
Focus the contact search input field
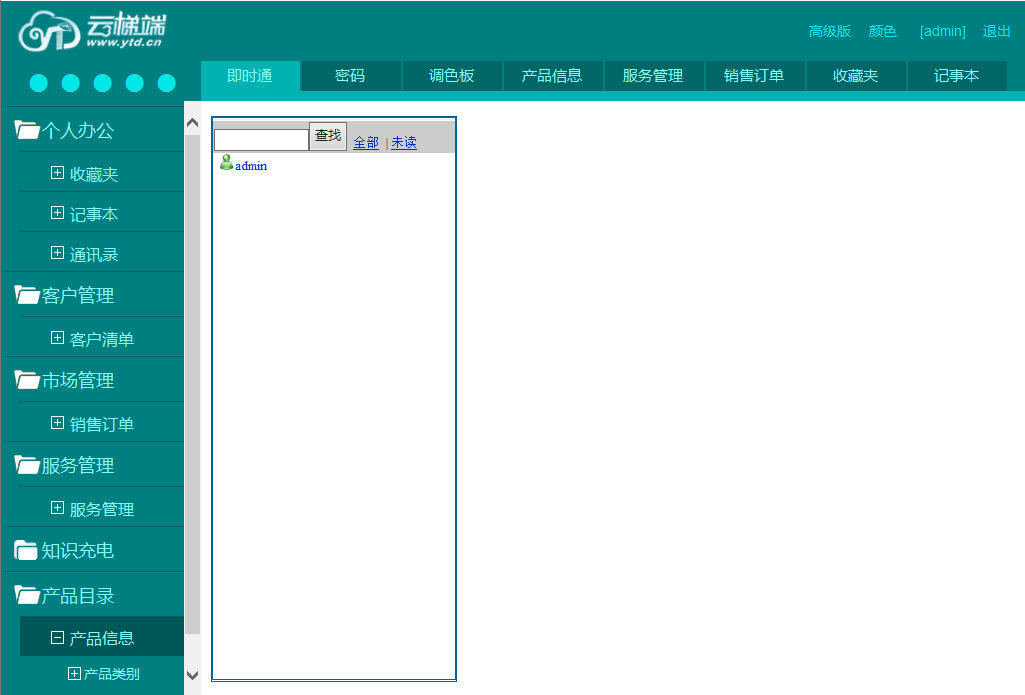(x=261, y=139)
